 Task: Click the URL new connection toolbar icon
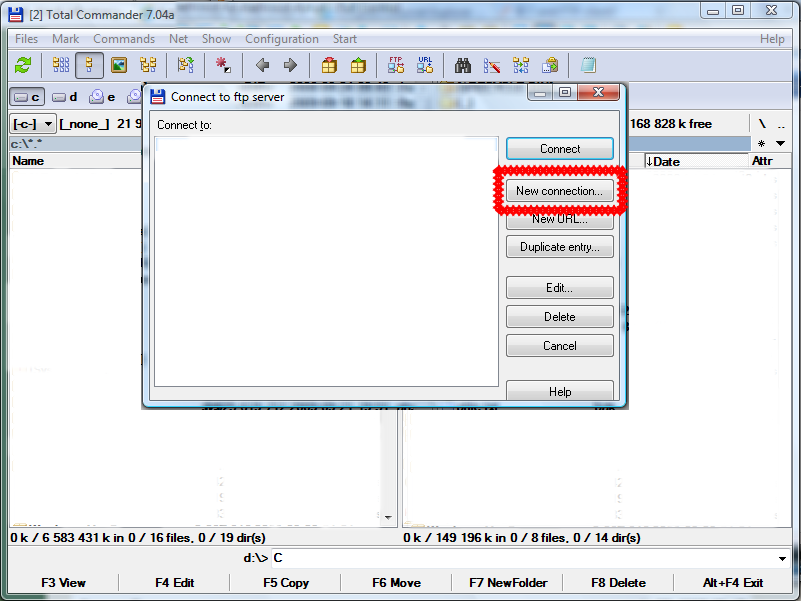pos(425,65)
